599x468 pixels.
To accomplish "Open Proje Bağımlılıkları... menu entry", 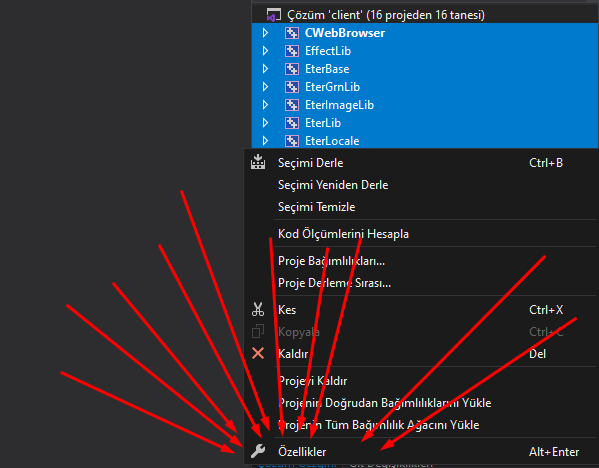I will (420, 261).
